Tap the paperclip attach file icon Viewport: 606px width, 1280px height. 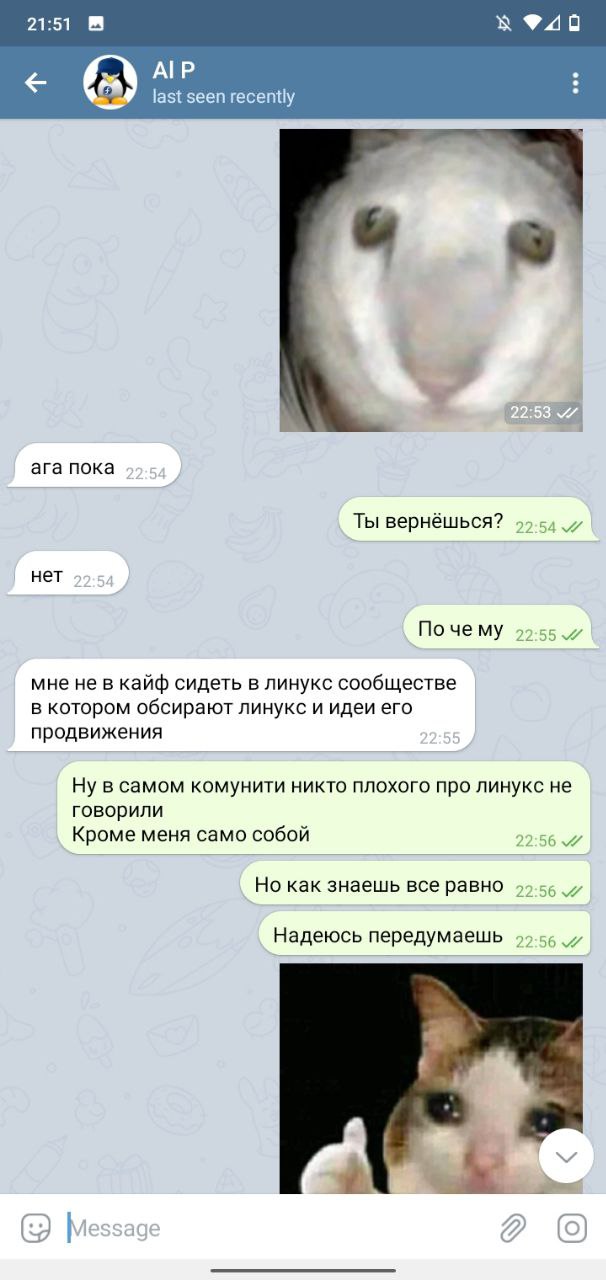513,1227
